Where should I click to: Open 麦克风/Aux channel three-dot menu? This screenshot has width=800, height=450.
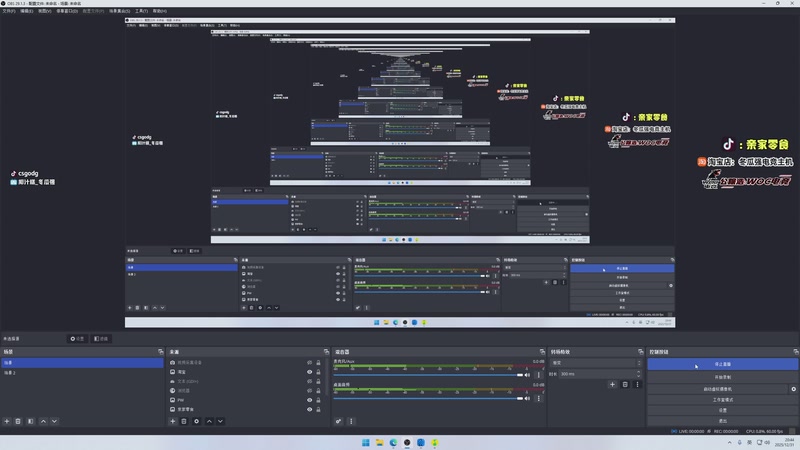538,375
